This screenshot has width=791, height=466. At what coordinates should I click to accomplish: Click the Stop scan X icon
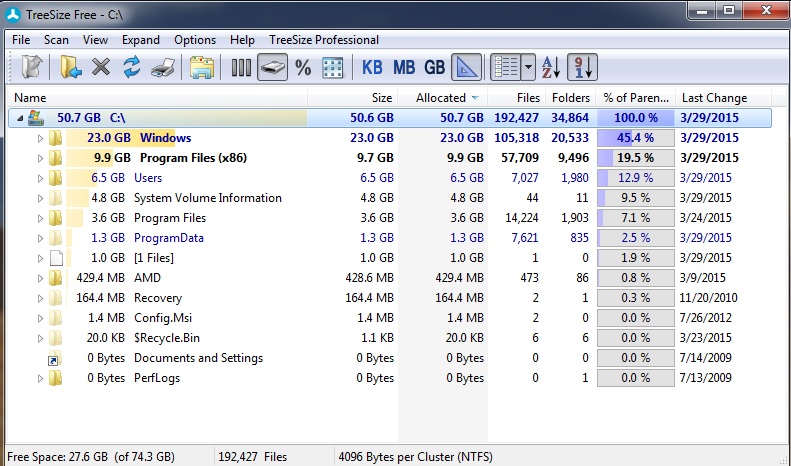pyautogui.click(x=100, y=68)
